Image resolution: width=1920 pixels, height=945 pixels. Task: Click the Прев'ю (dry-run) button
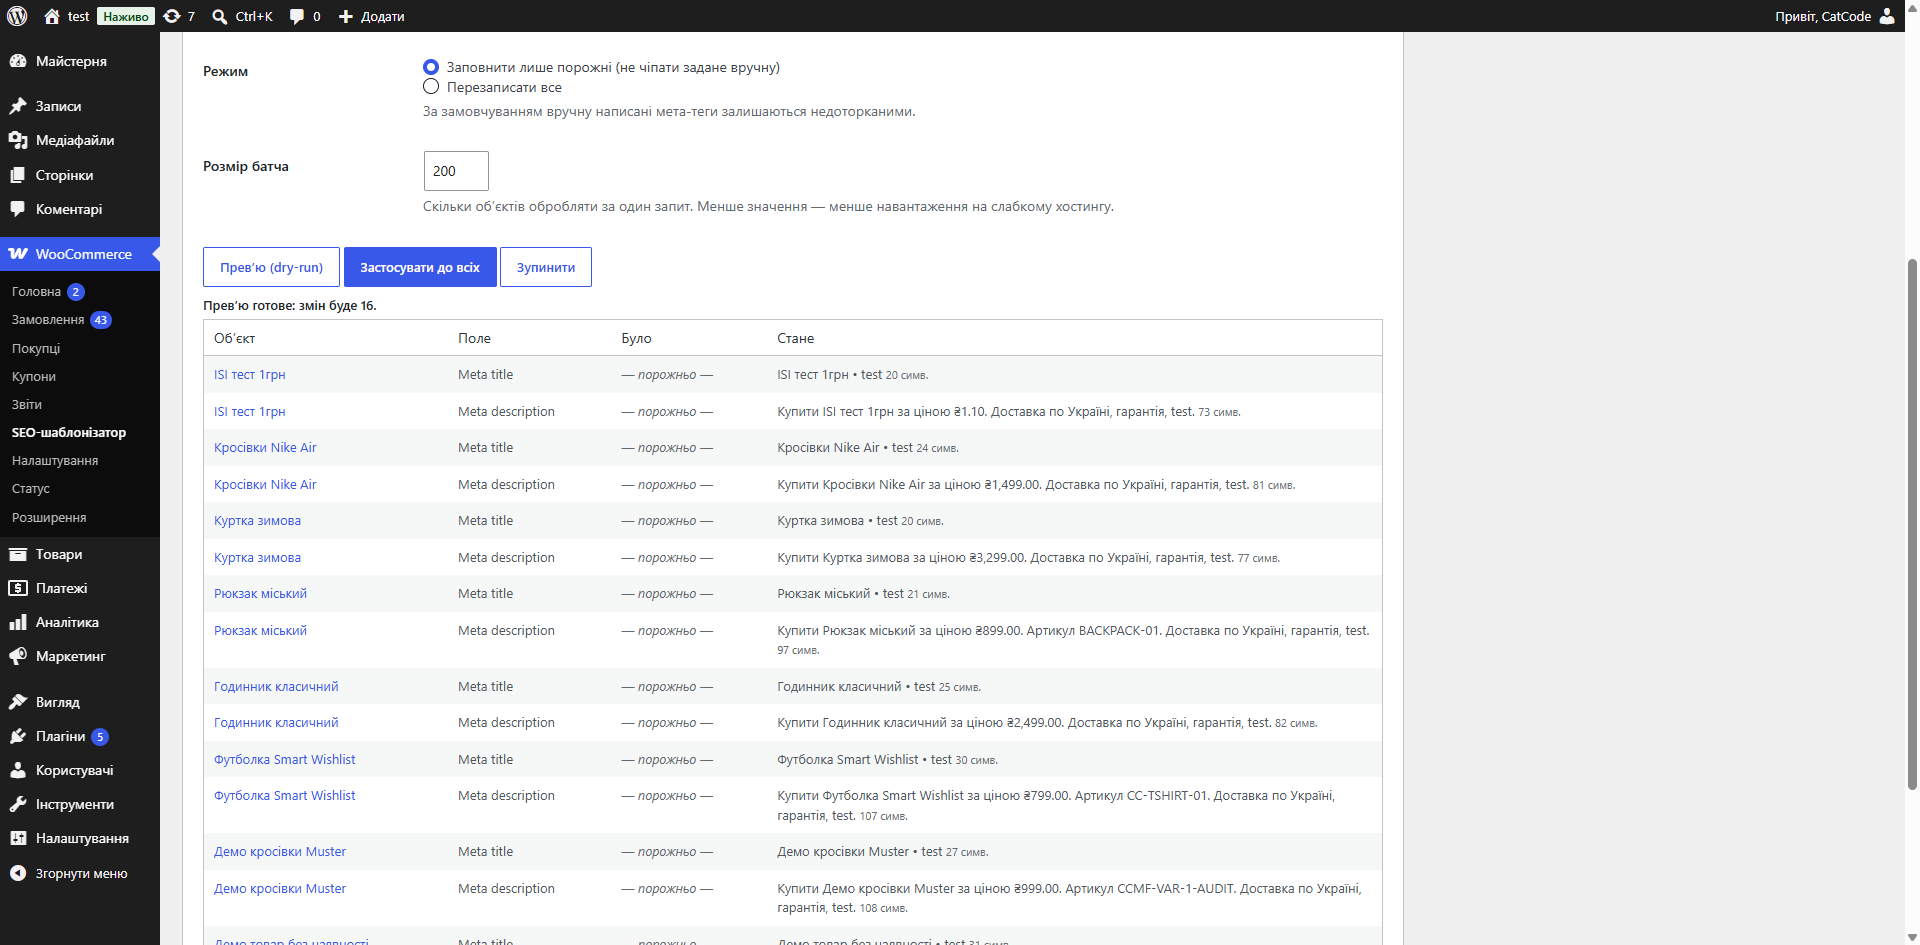[x=271, y=267]
